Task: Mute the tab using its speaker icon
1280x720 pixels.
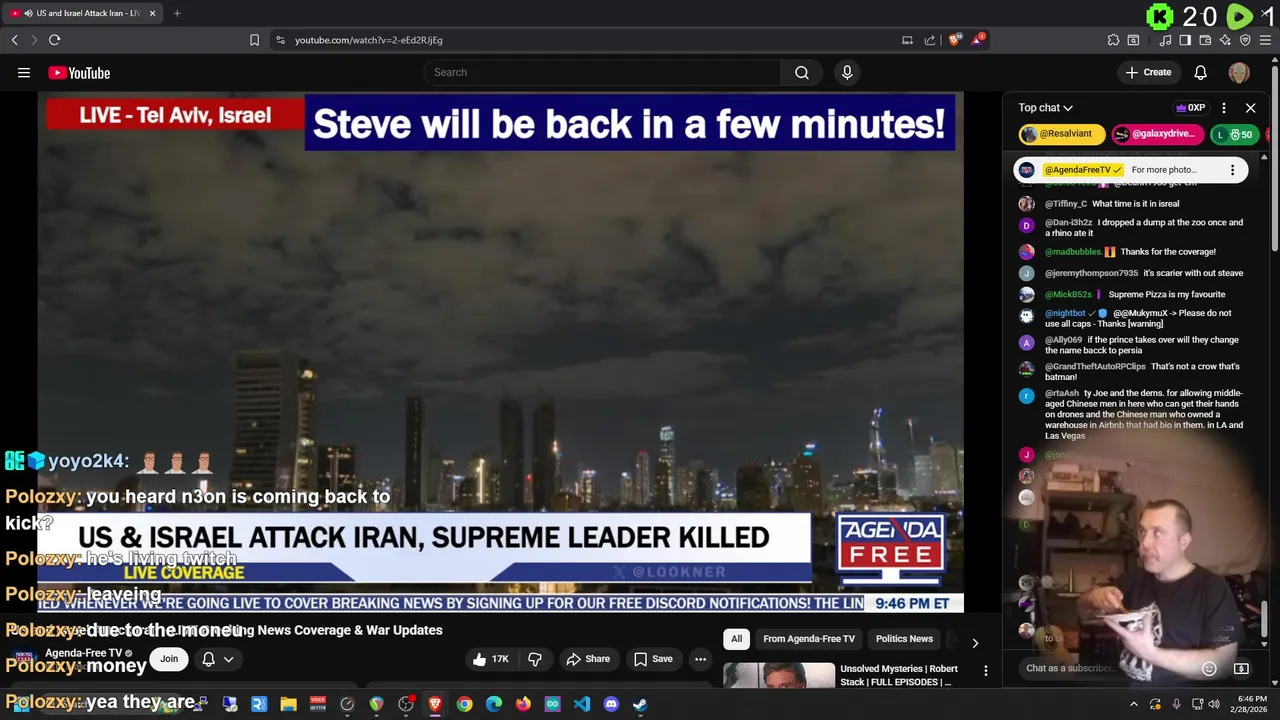Action: pyautogui.click(x=27, y=13)
